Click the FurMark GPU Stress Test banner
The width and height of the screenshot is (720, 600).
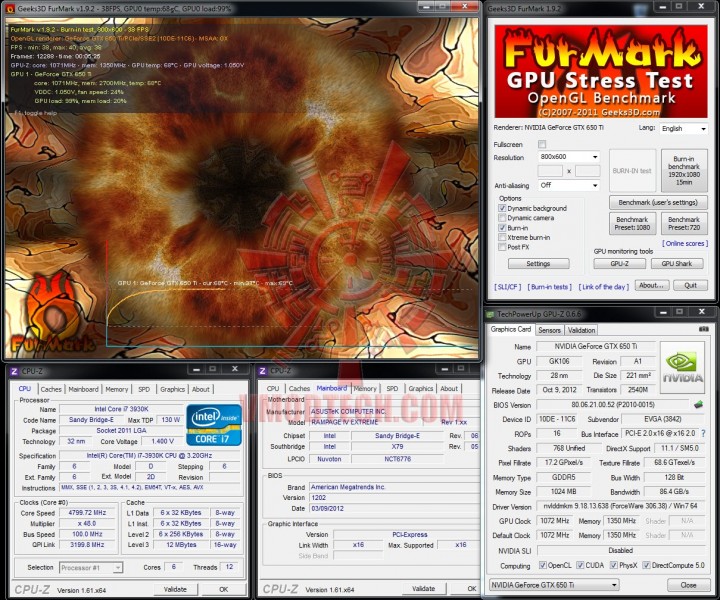(601, 72)
